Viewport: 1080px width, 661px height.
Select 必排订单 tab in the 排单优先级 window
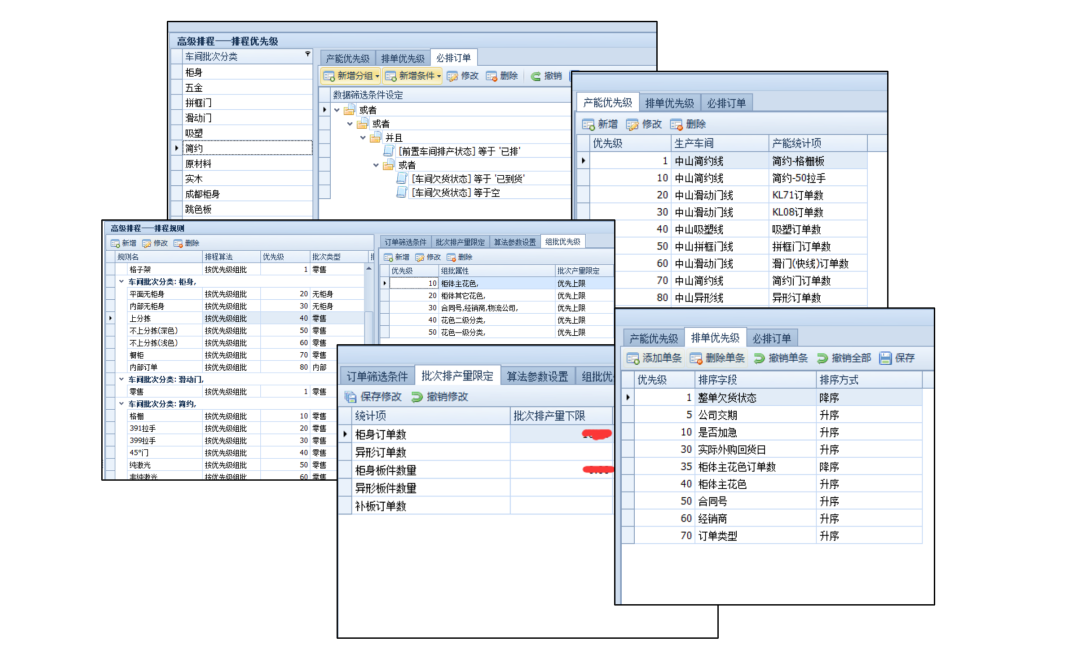pyautogui.click(x=771, y=338)
